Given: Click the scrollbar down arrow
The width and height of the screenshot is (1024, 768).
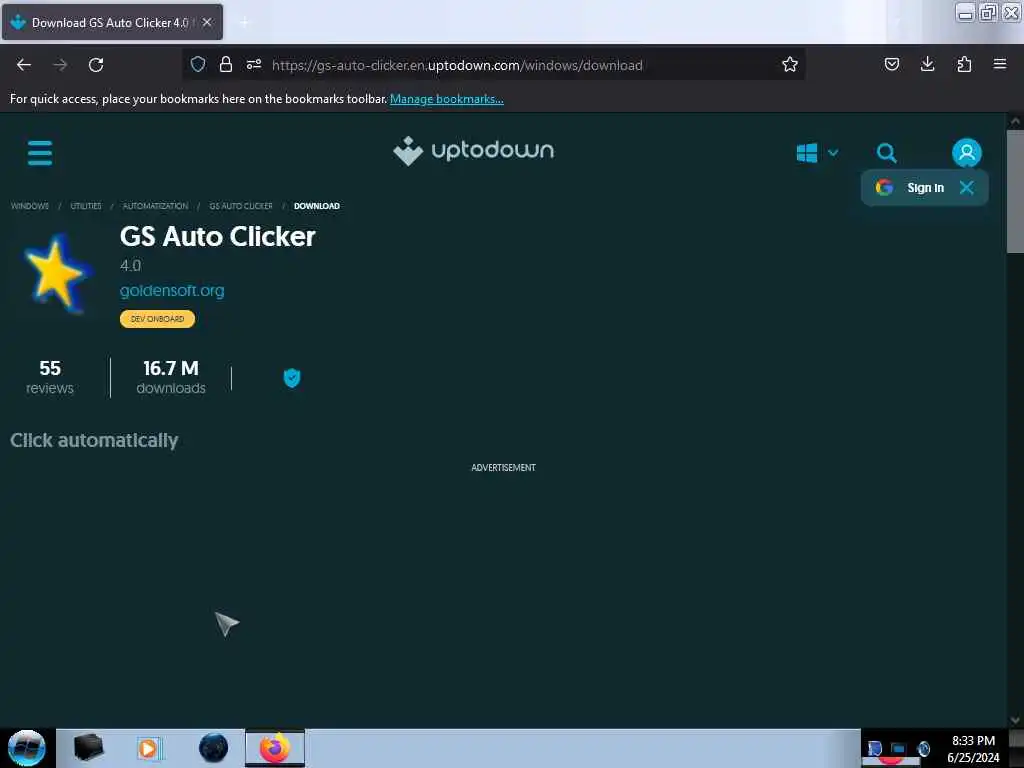Looking at the screenshot, I should (1015, 720).
